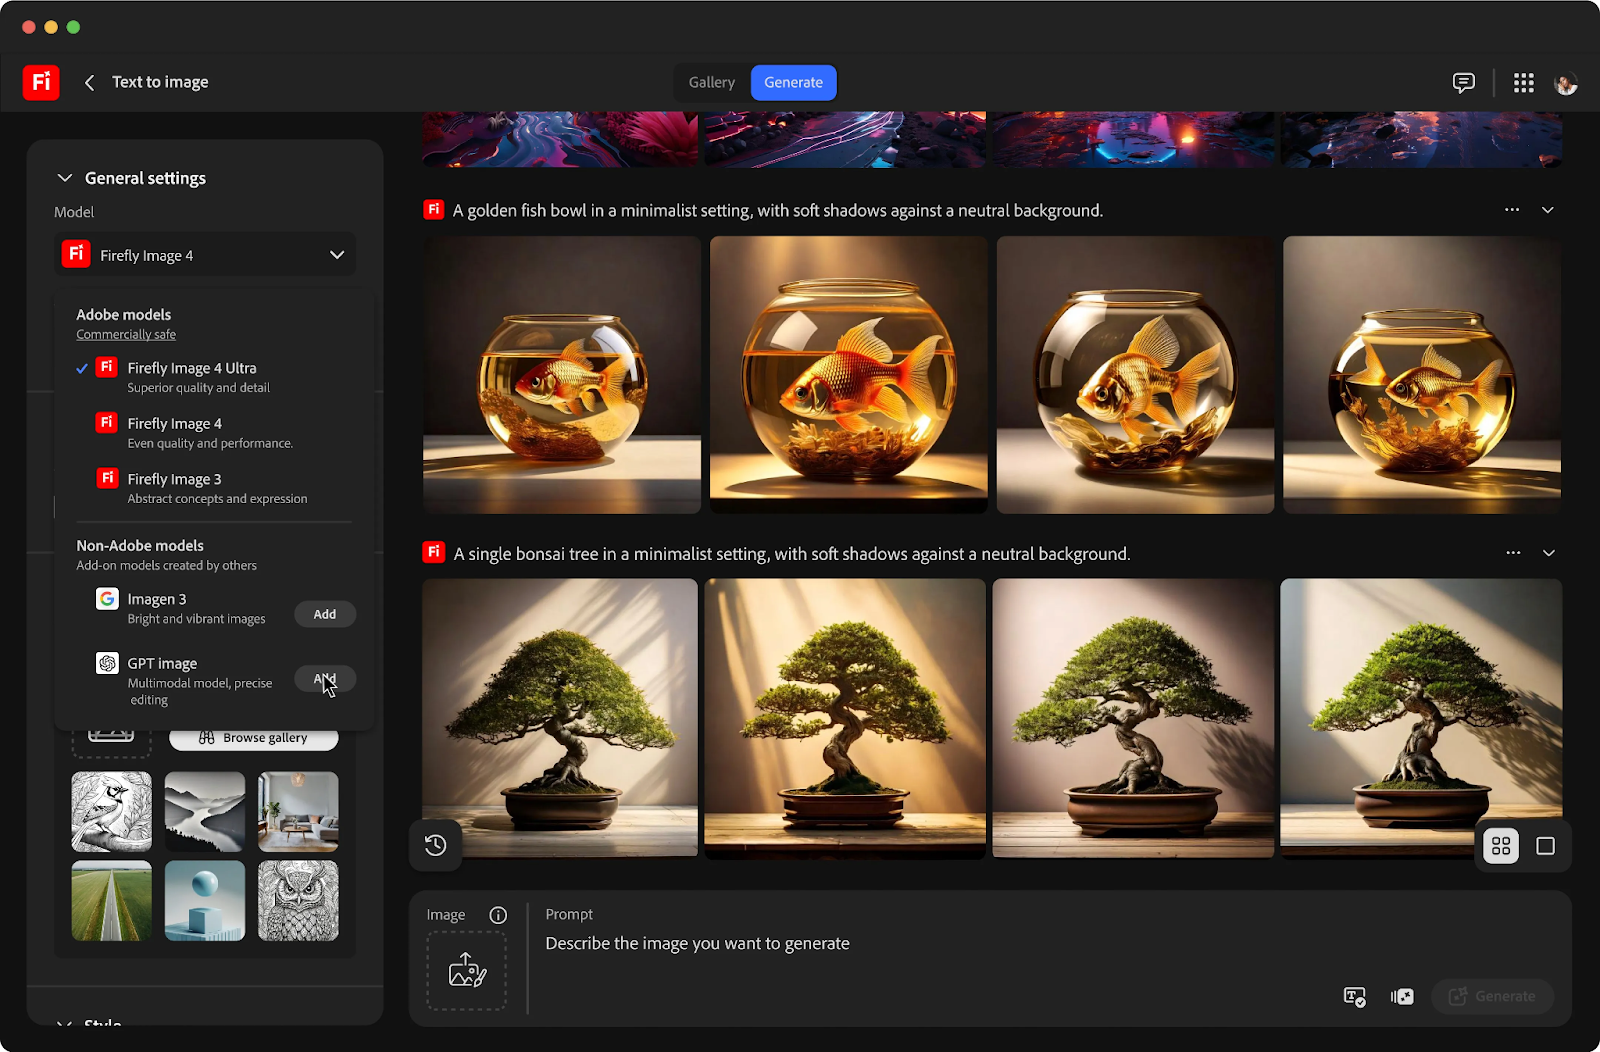Open generation history clock icon
Image resolution: width=1600 pixels, height=1052 pixels.
[x=435, y=845]
